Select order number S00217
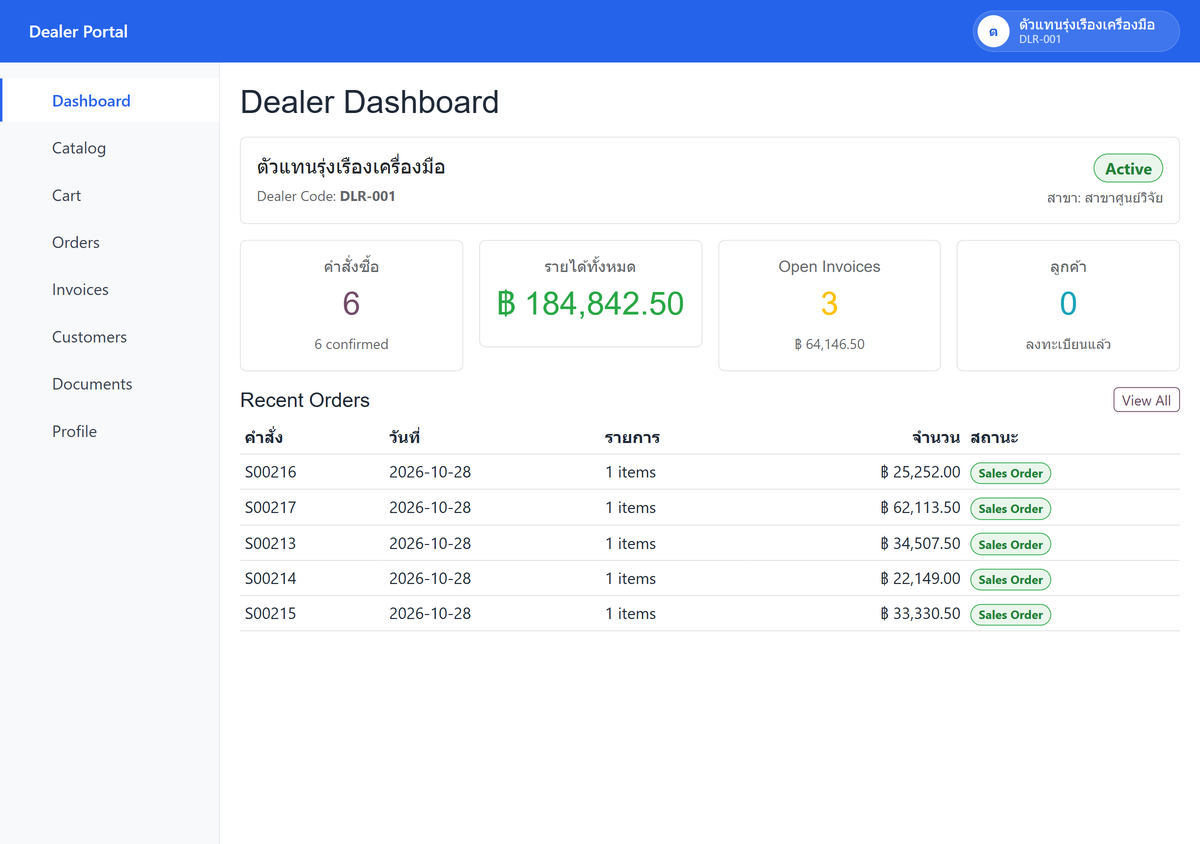Viewport: 1200px width, 844px height. pos(271,508)
